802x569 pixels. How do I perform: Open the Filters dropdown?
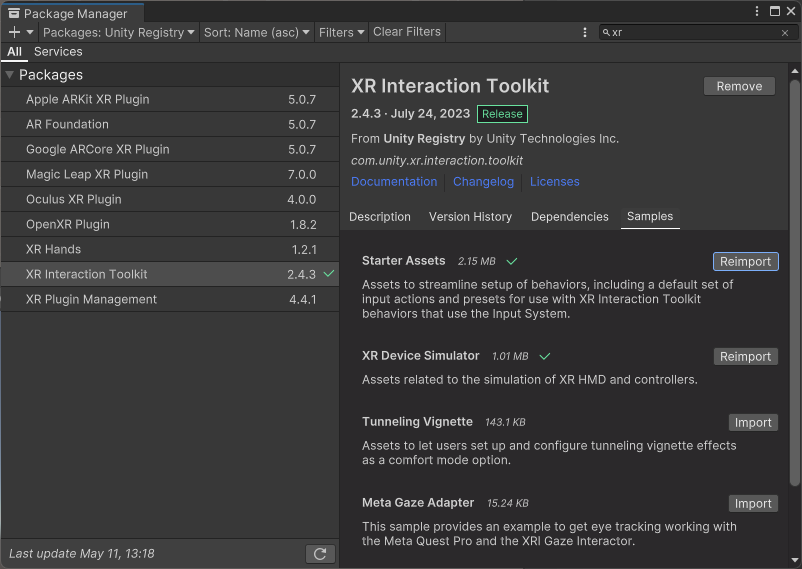click(341, 32)
